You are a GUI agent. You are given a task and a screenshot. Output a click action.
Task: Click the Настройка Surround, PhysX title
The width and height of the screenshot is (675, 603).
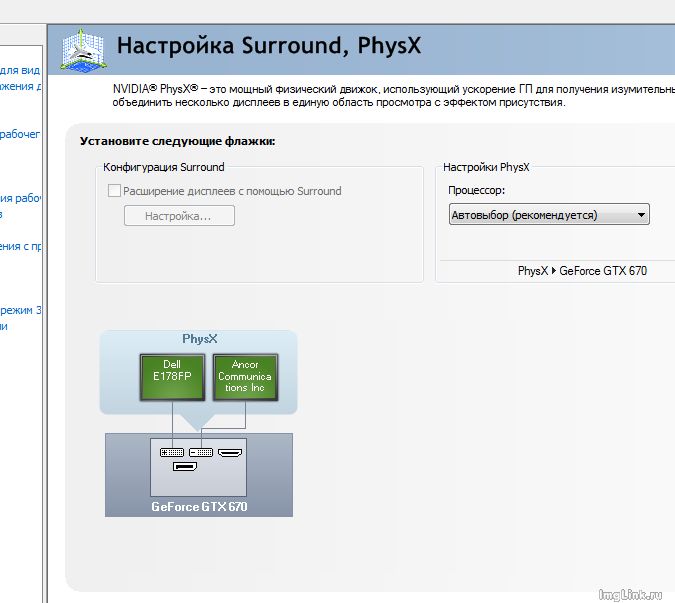tap(269, 46)
